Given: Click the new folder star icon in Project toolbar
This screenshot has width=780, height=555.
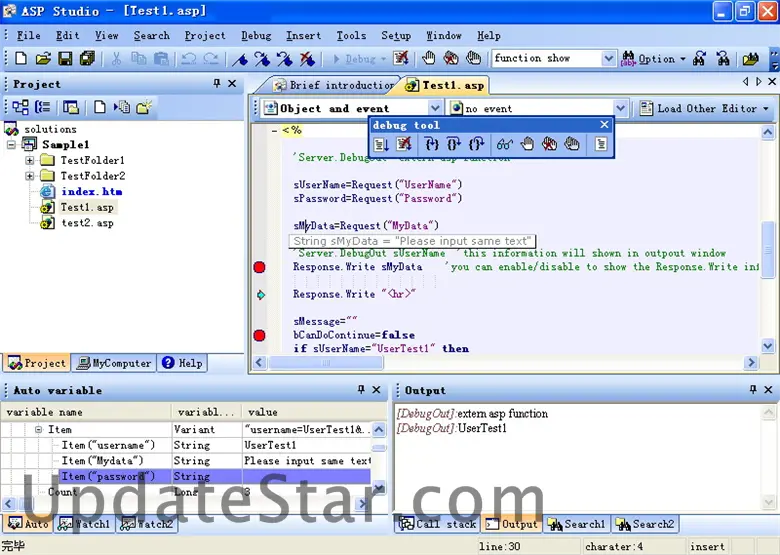Looking at the screenshot, I should (x=144, y=107).
